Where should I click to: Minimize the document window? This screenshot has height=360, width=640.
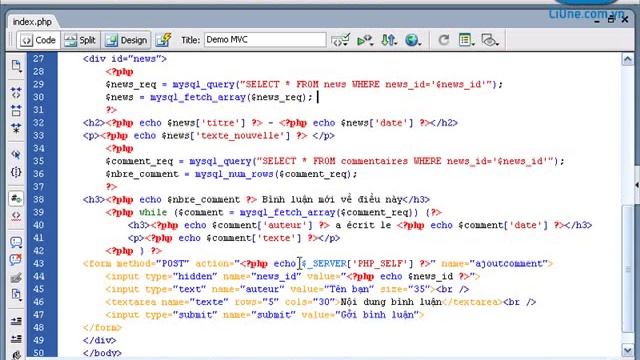click(597, 20)
